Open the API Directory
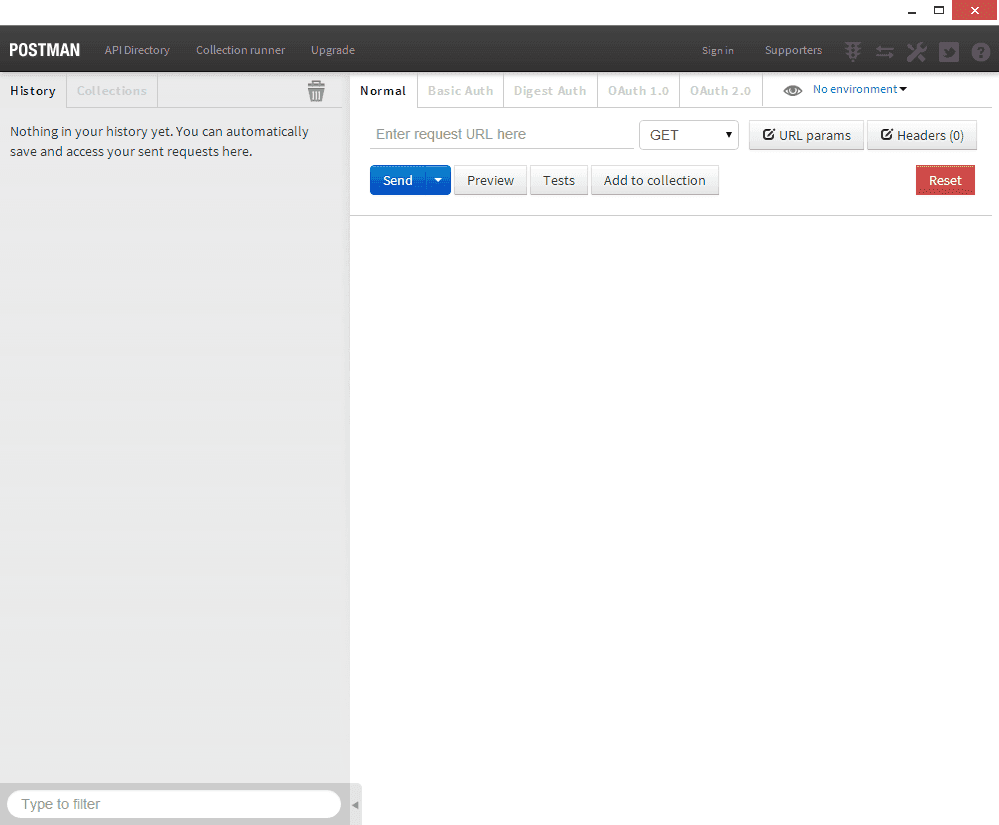Viewport: 999px width, 825px height. point(136,50)
